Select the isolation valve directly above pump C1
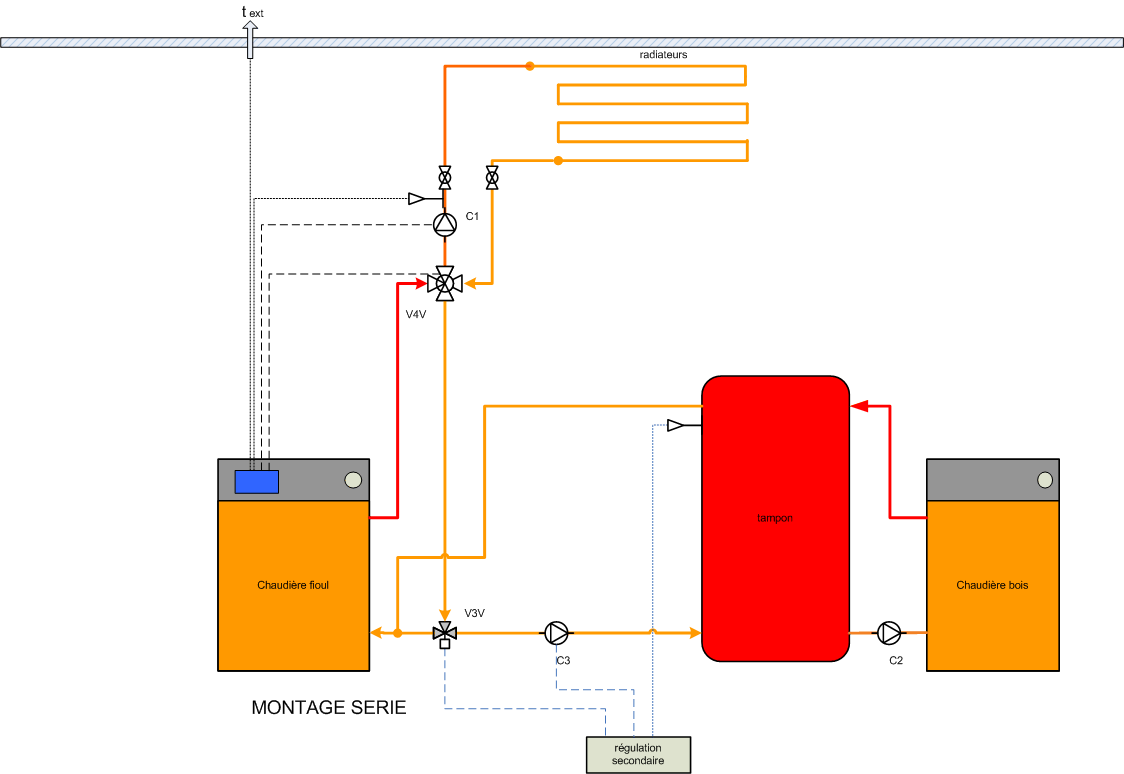The width and height of the screenshot is (1124, 774). click(x=445, y=179)
